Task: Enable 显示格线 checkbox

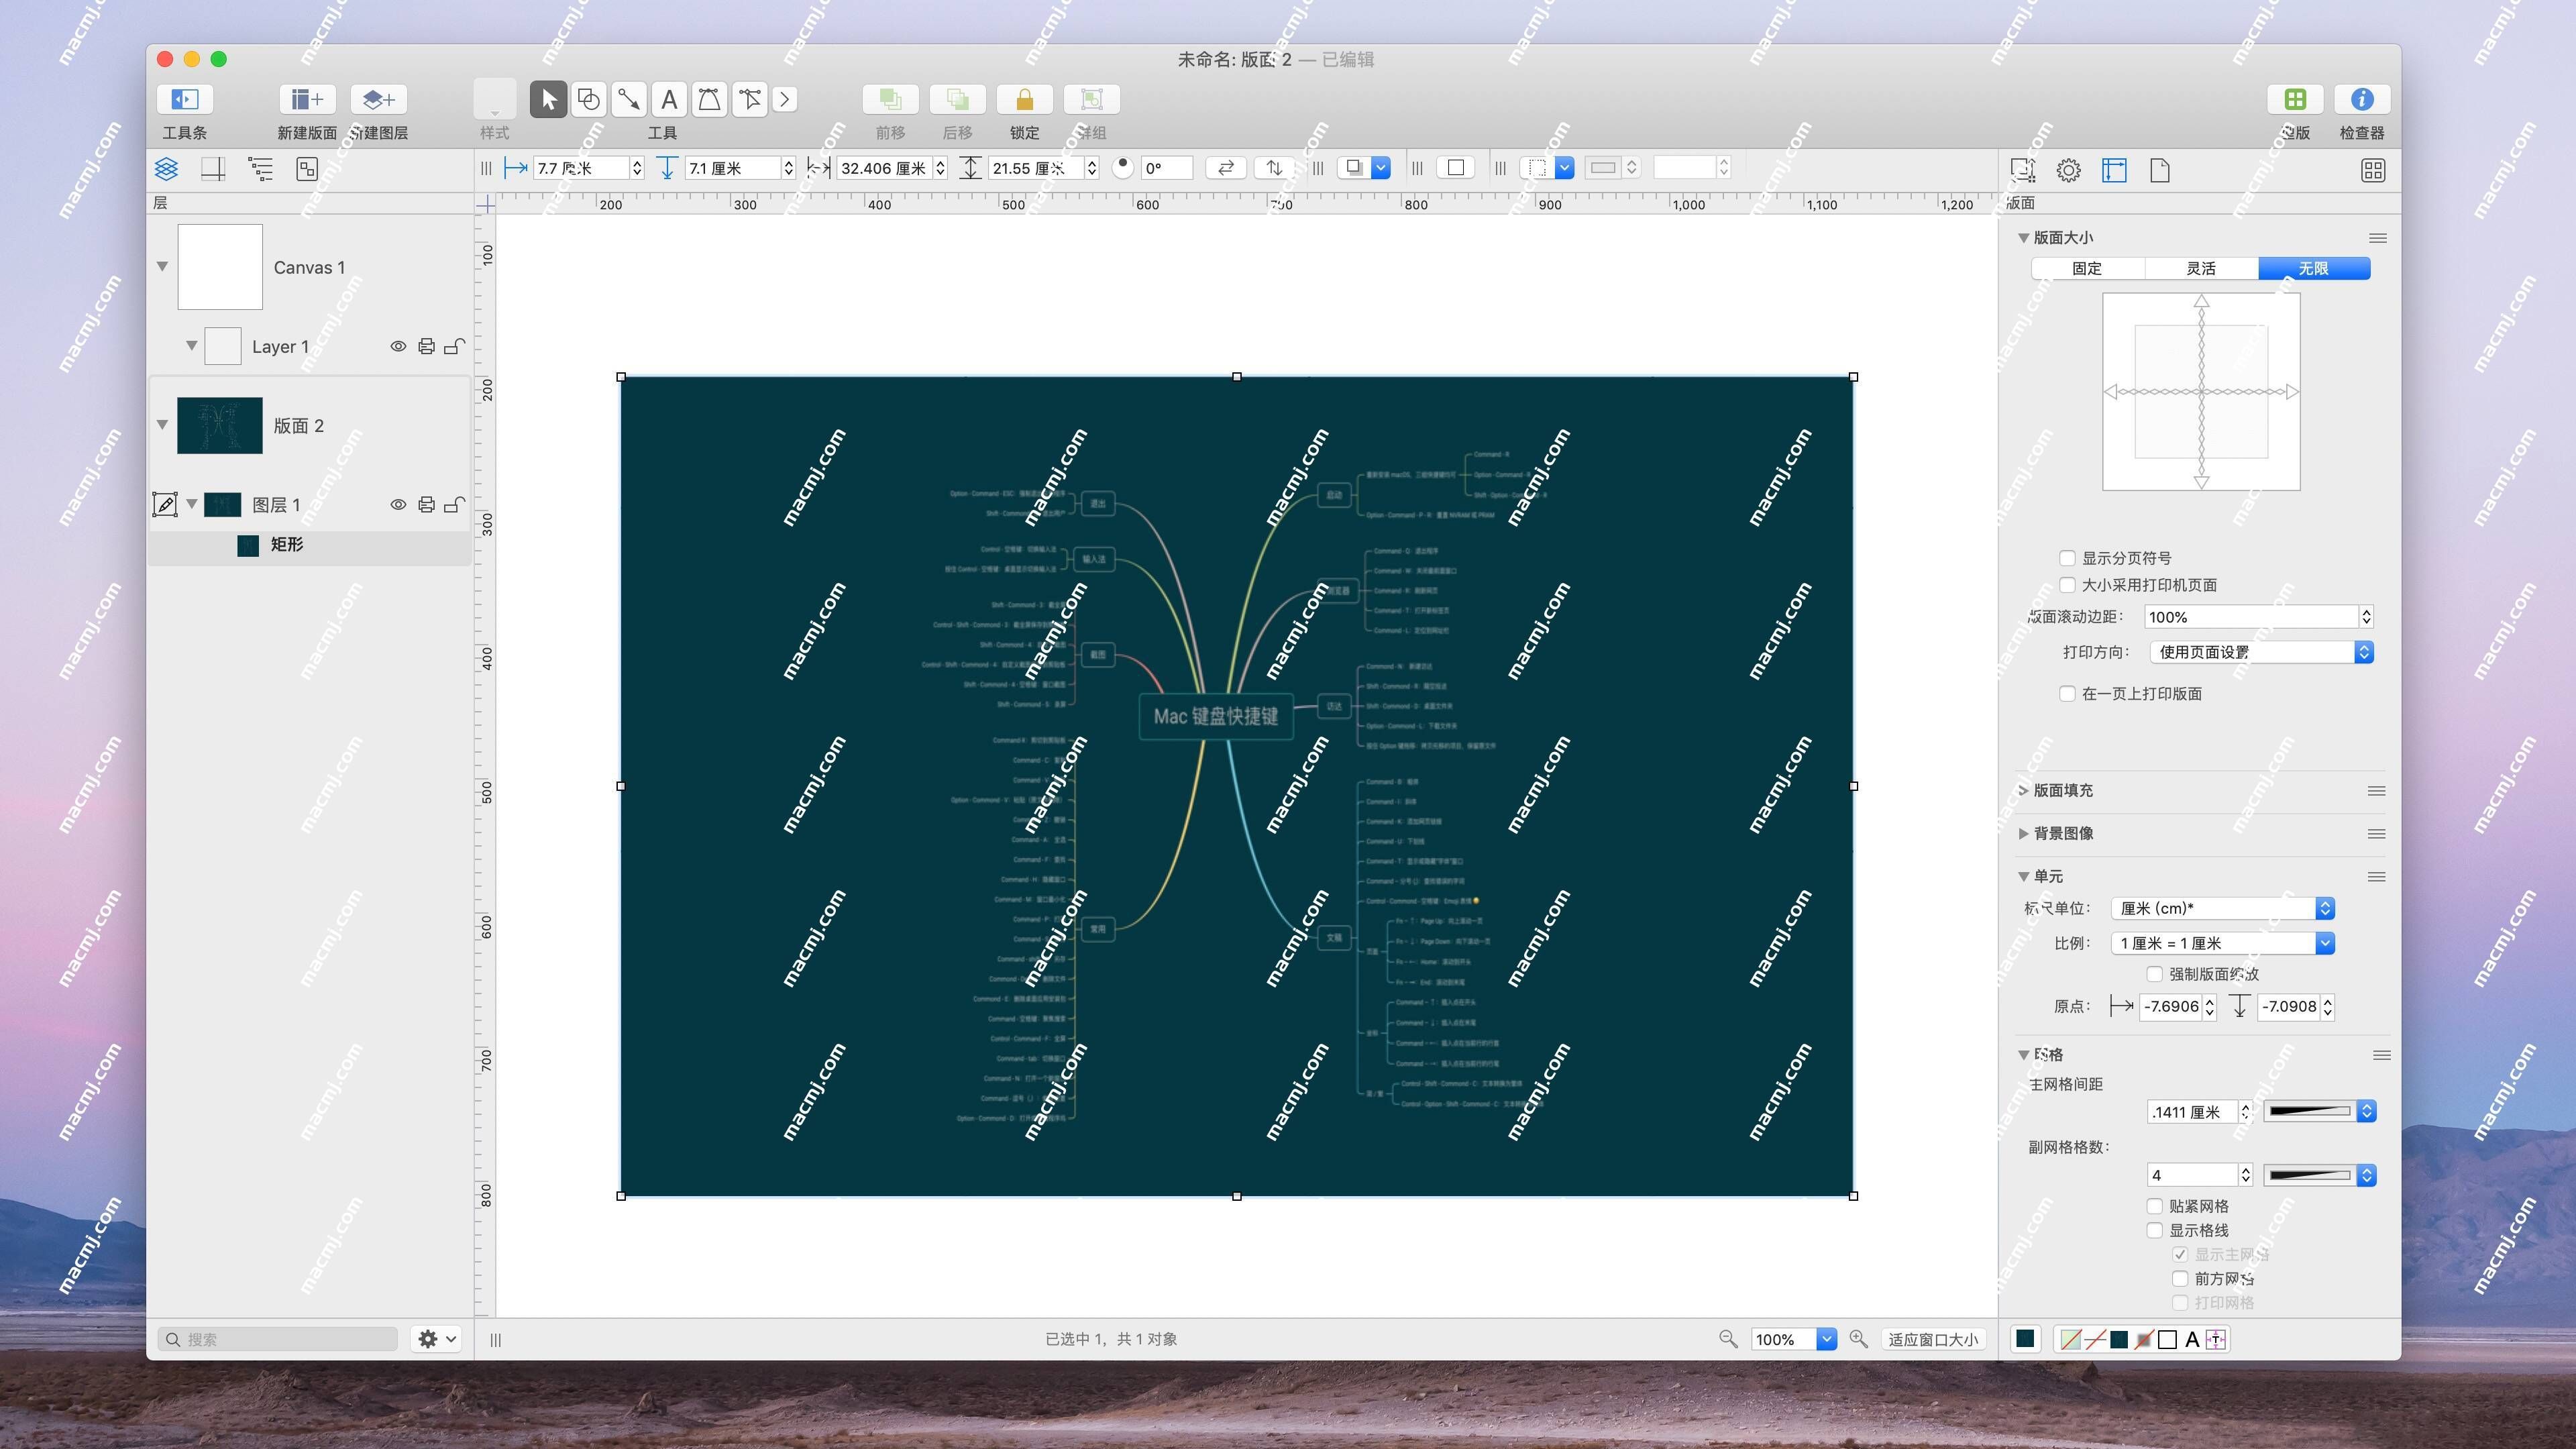Action: click(x=2154, y=1230)
